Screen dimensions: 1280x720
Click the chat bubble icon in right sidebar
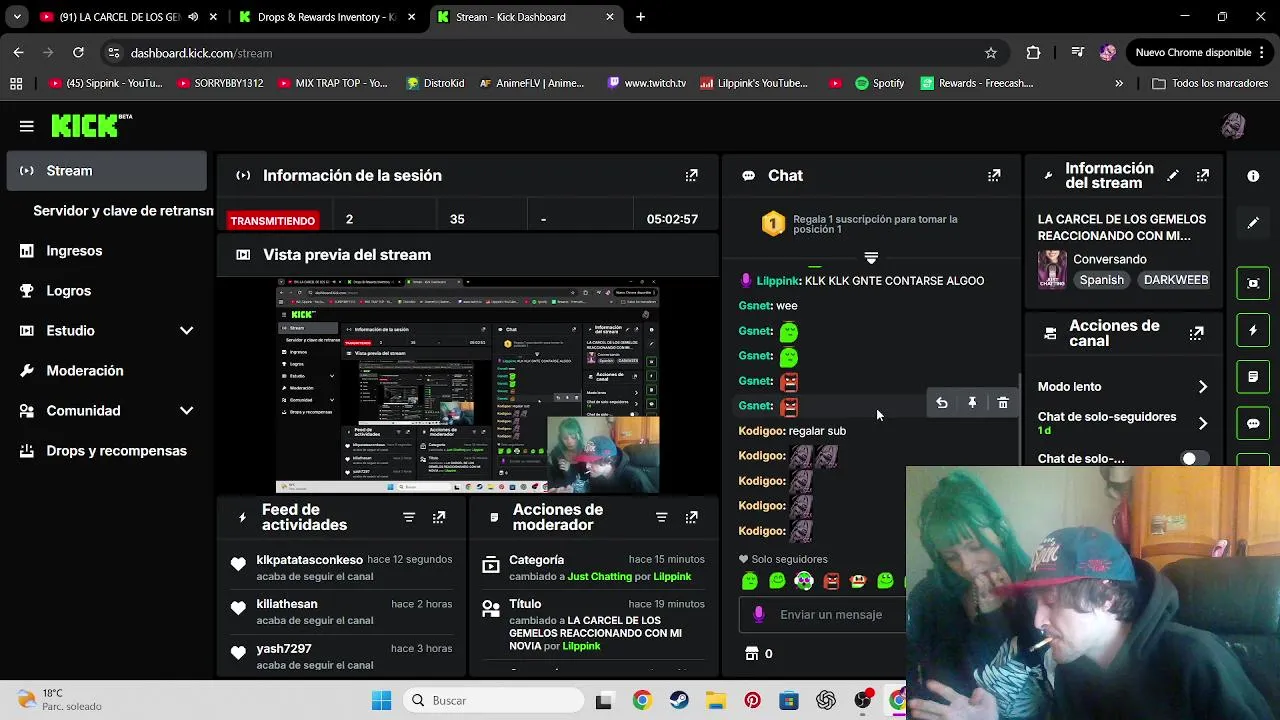pos(1253,423)
